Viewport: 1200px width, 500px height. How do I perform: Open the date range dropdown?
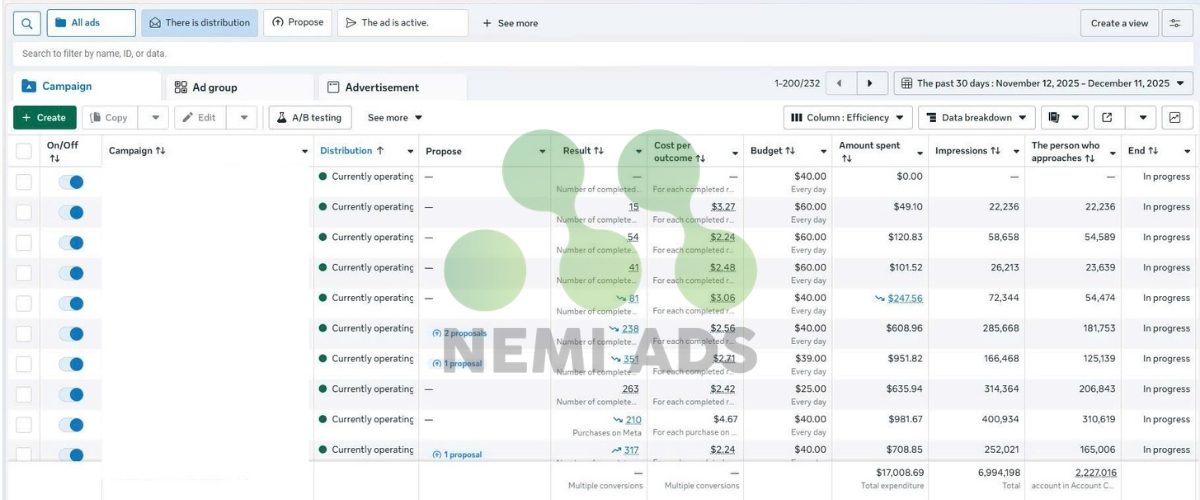point(1043,84)
